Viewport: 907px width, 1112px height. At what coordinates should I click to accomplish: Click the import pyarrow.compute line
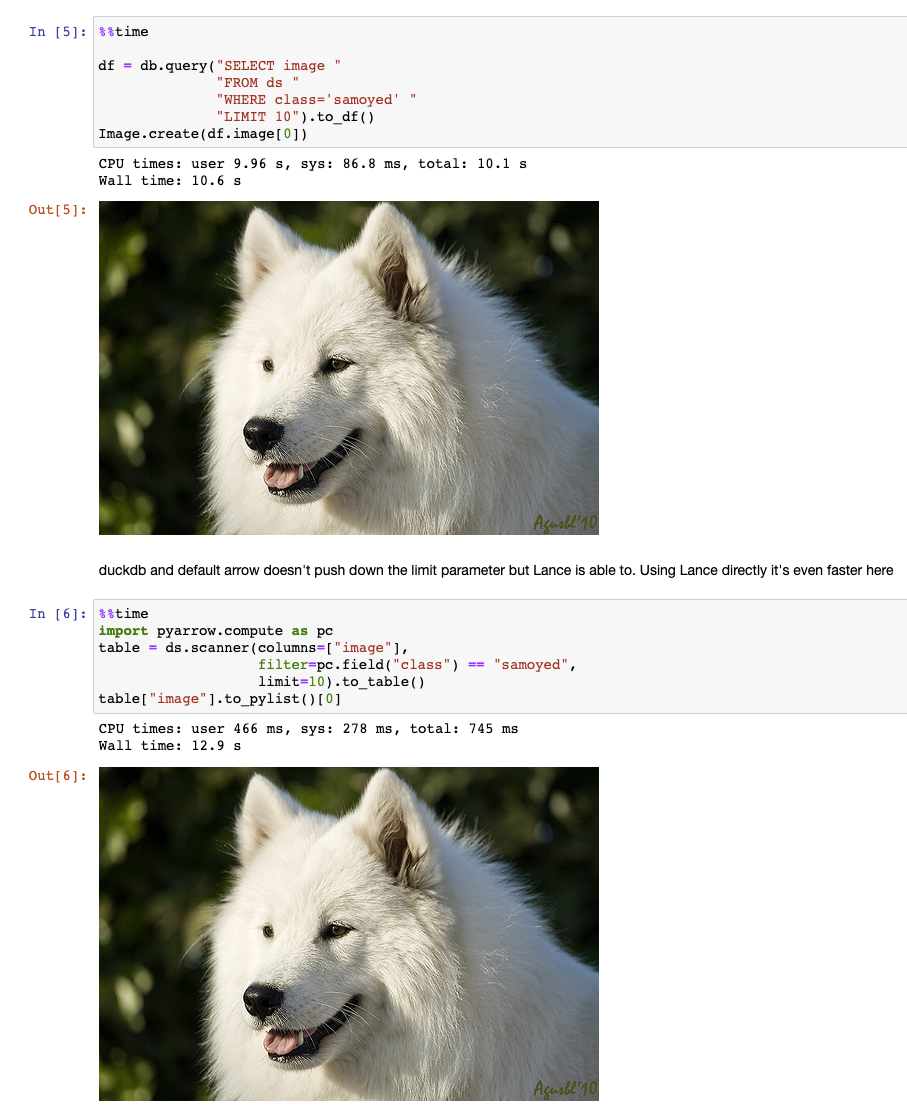click(216, 631)
